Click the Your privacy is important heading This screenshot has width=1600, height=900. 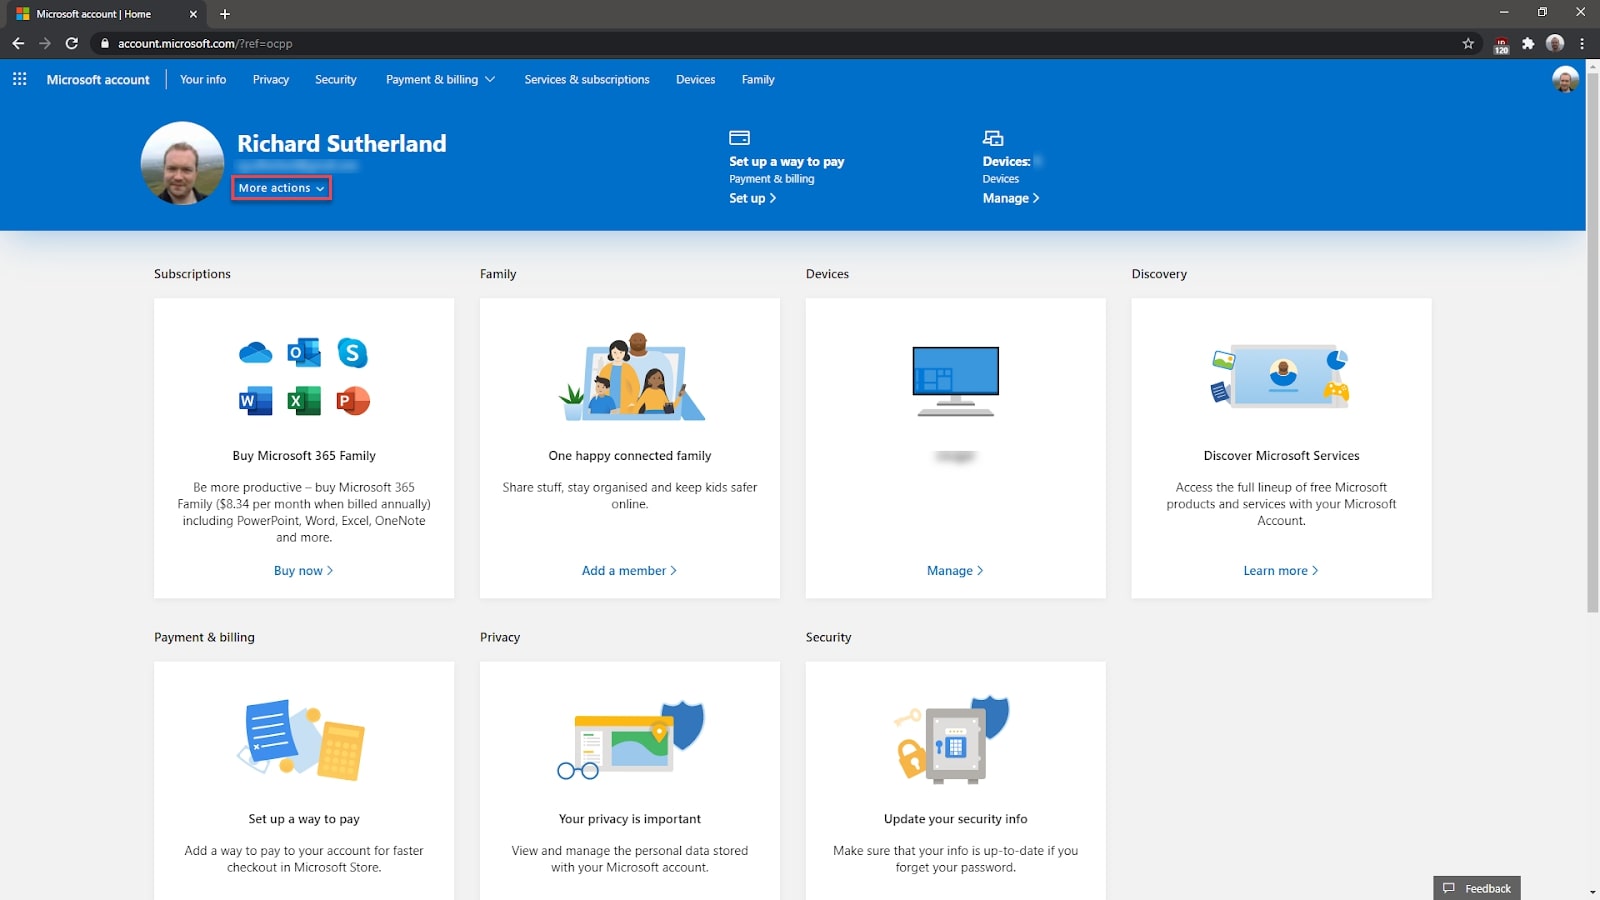tap(630, 818)
